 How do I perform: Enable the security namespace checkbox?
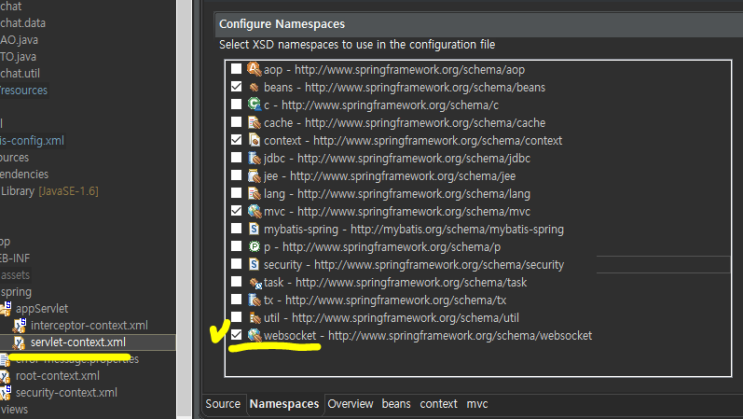[236, 264]
